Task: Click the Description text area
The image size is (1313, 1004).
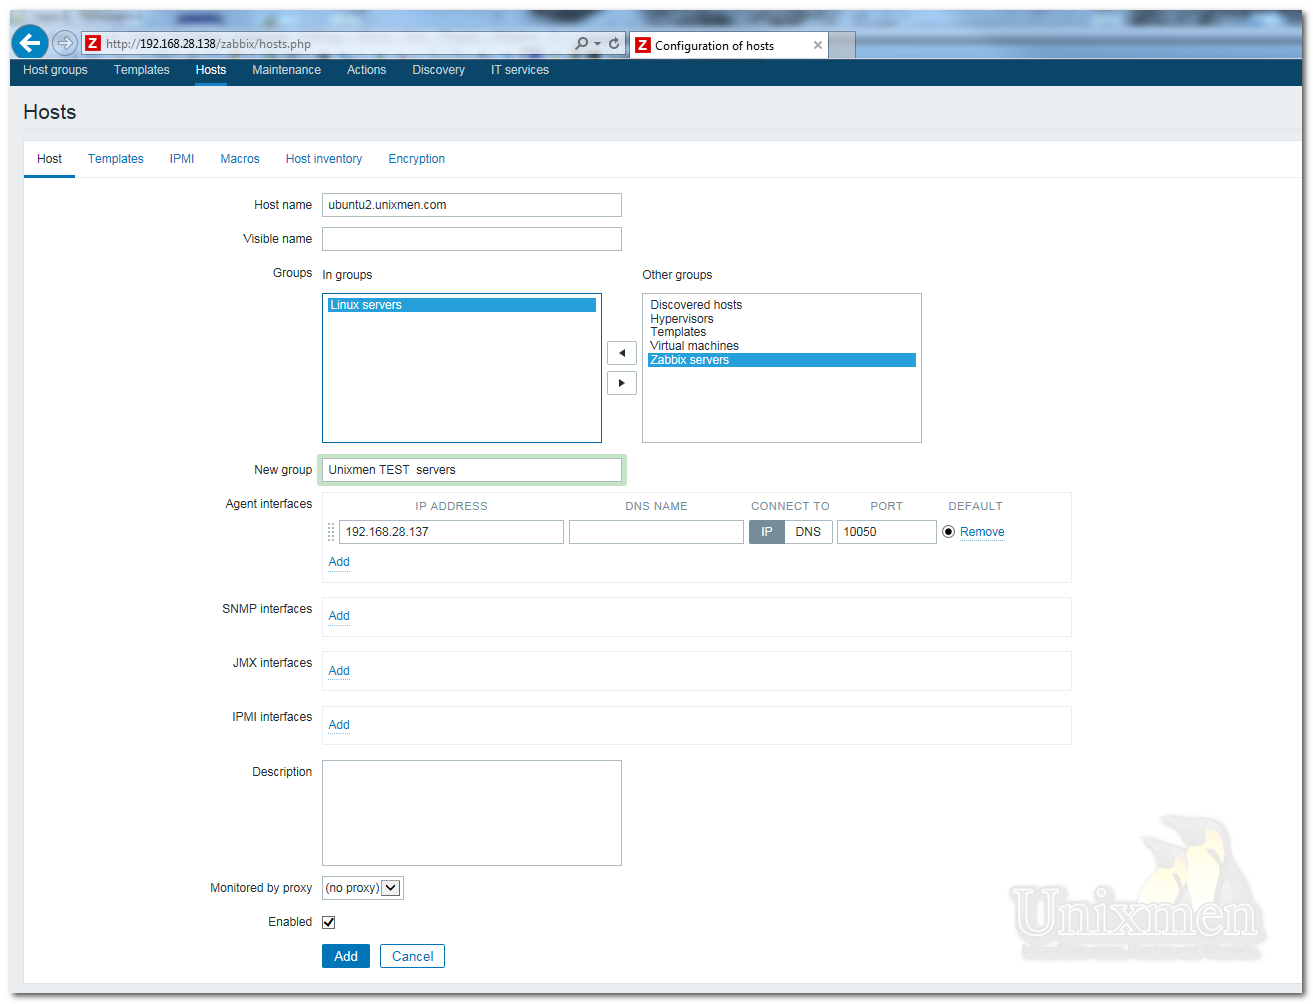Action: click(x=472, y=813)
